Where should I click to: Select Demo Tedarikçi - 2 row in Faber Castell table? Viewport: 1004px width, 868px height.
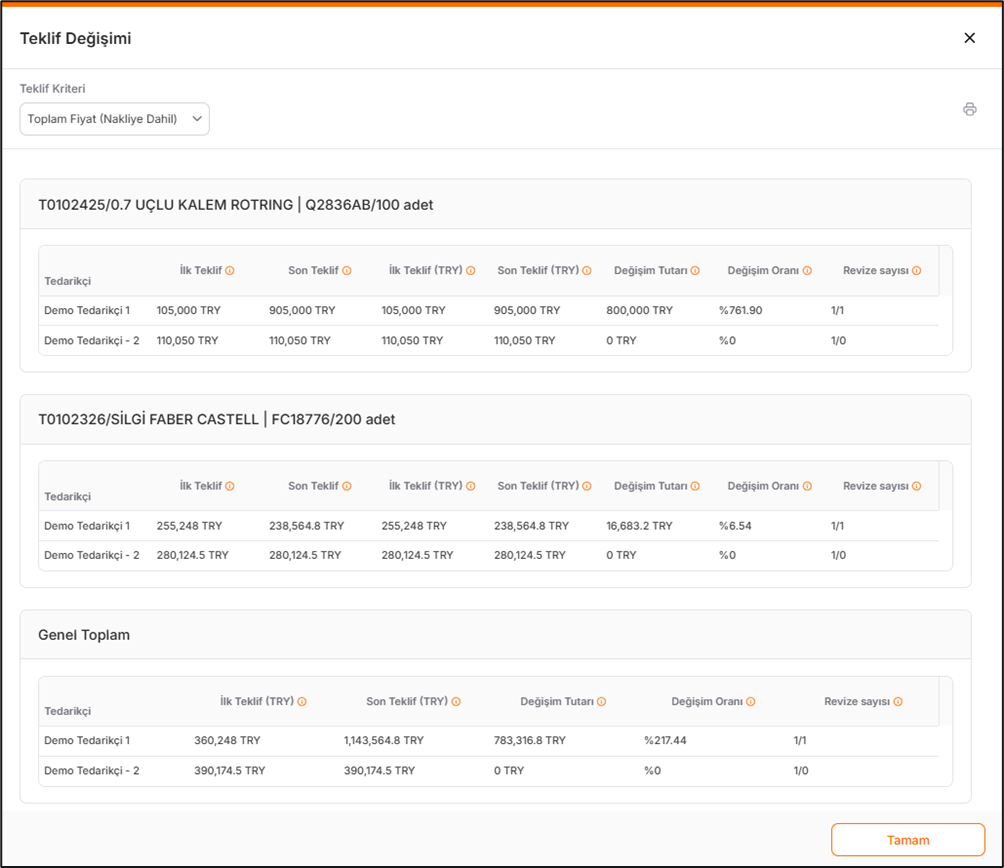[91, 555]
